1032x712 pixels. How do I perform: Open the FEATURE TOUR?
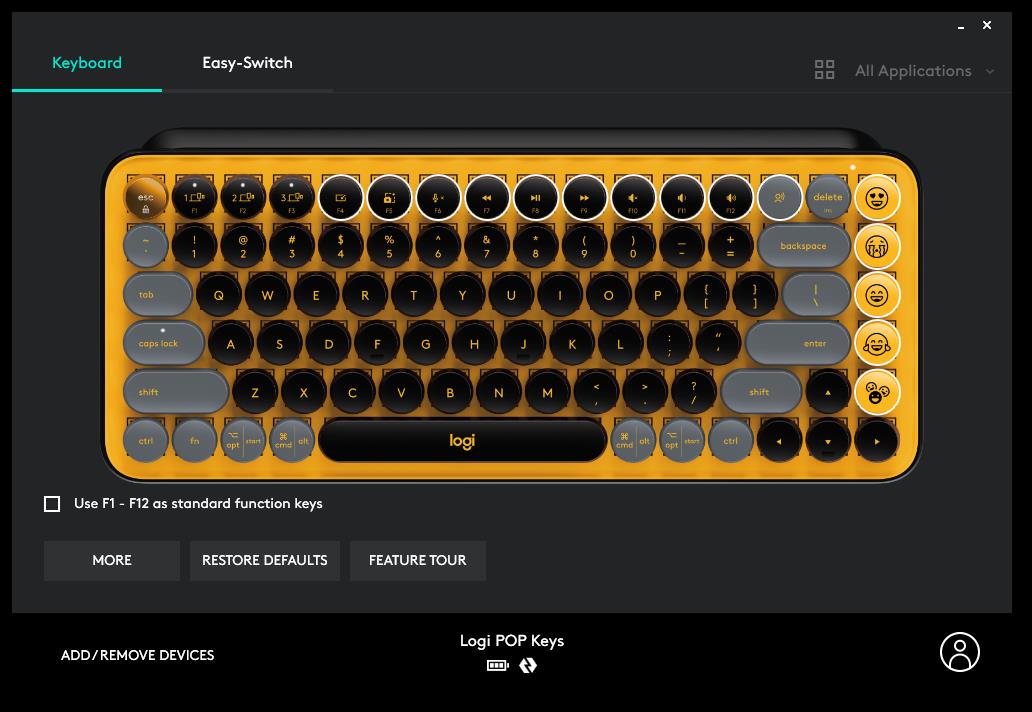[418, 561]
